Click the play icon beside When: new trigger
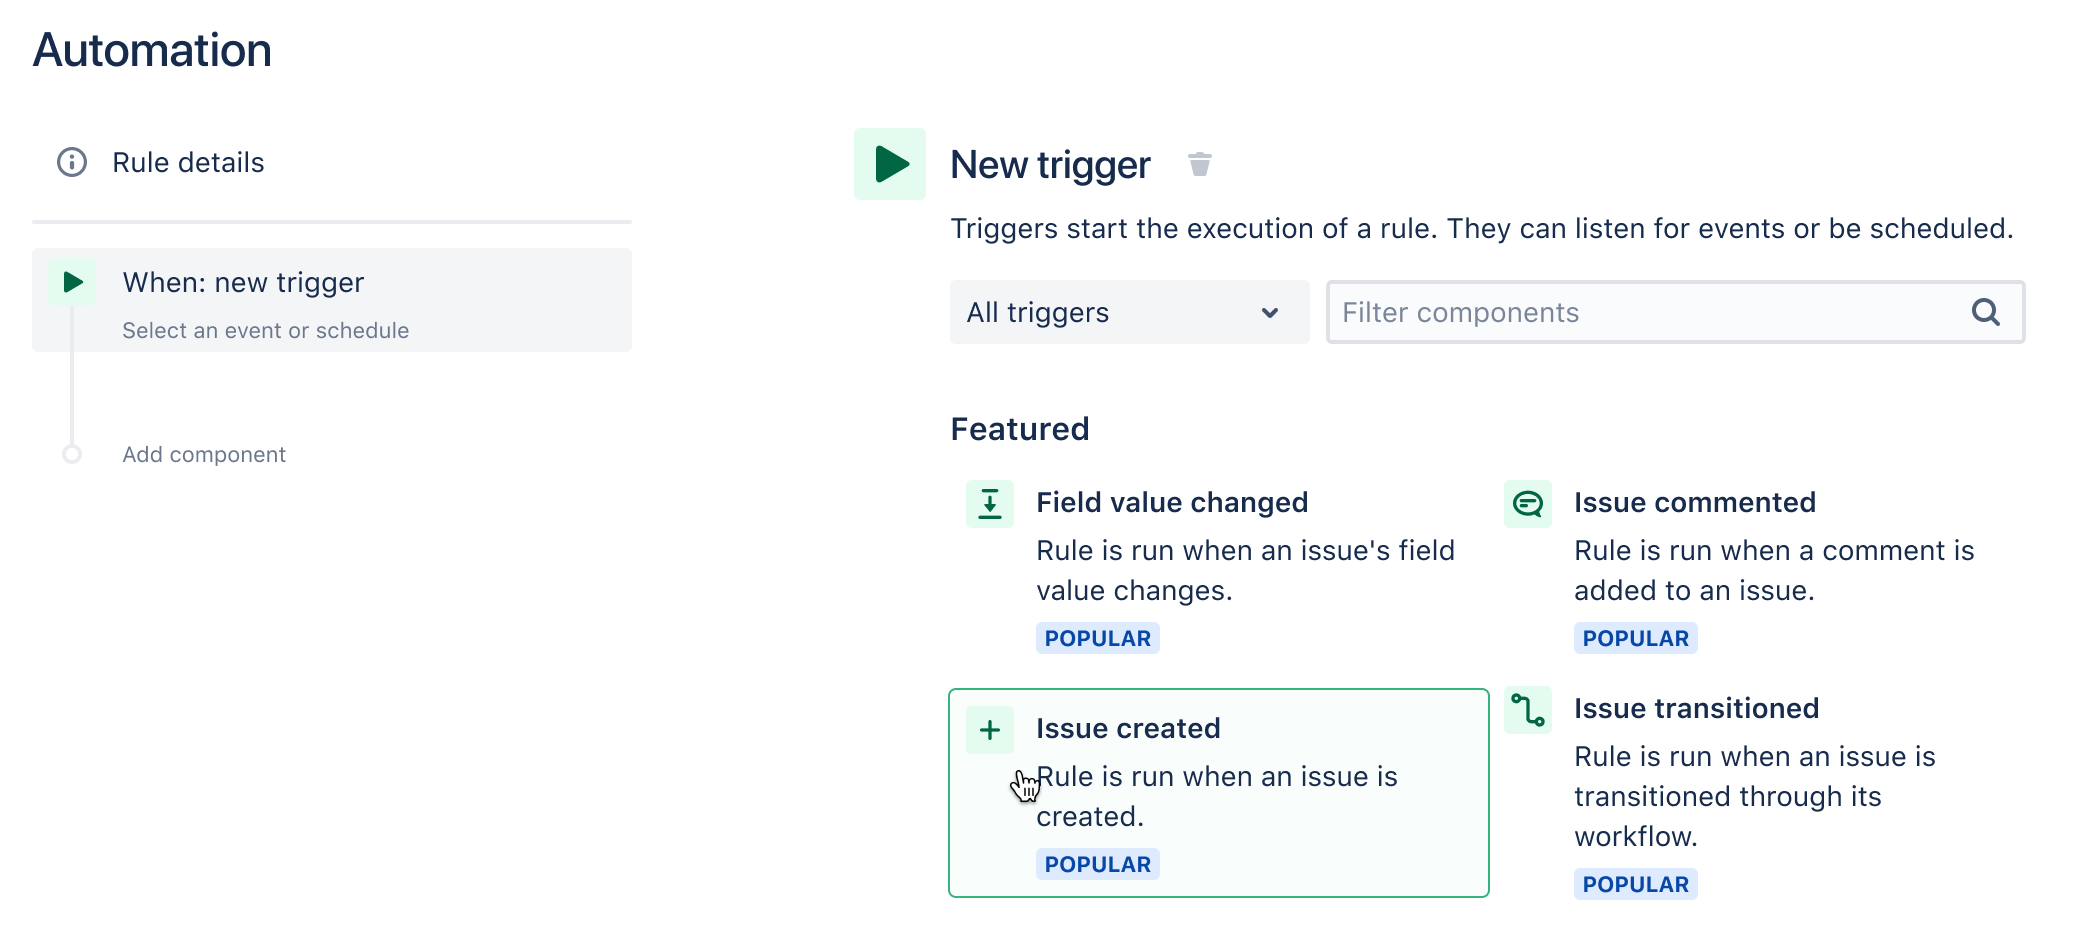Screen dimensions: 2100x926 (x=72, y=282)
